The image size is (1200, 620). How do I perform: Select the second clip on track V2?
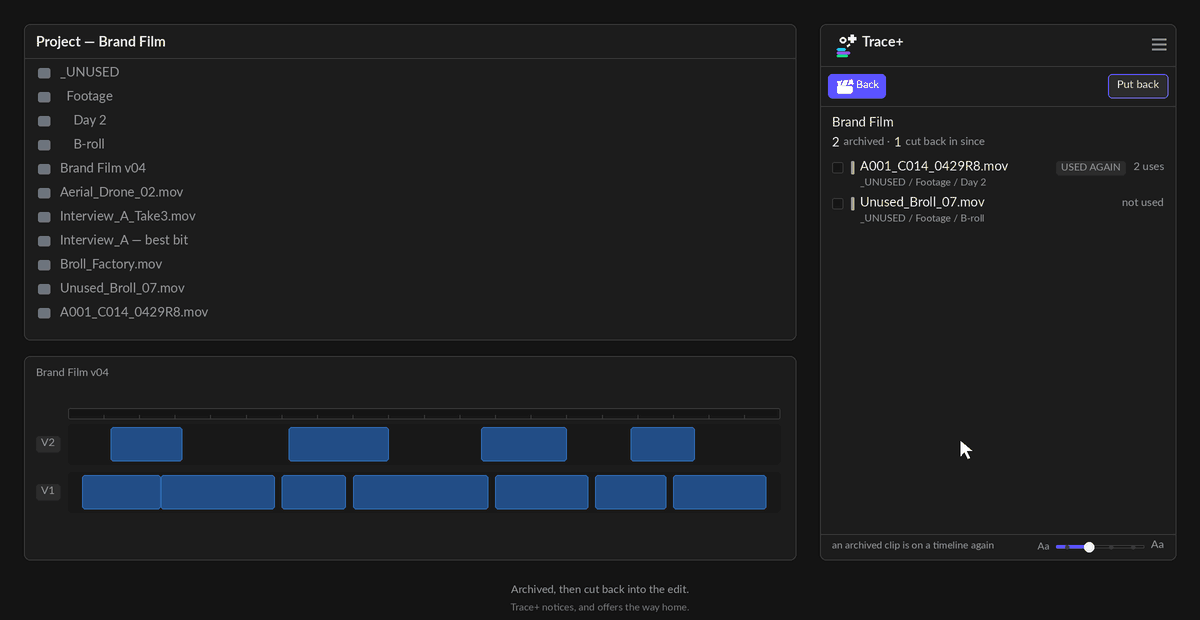[339, 444]
